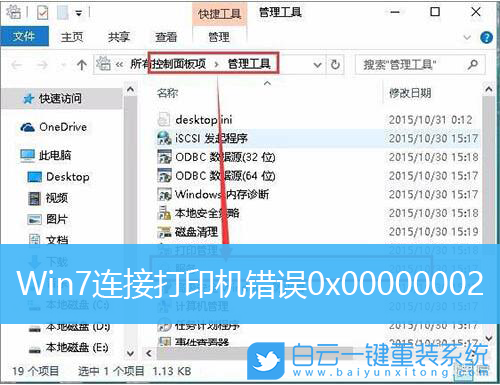The width and height of the screenshot is (500, 385).
Task: Click the horizontal scroll left arrow
Action: coord(149,353)
